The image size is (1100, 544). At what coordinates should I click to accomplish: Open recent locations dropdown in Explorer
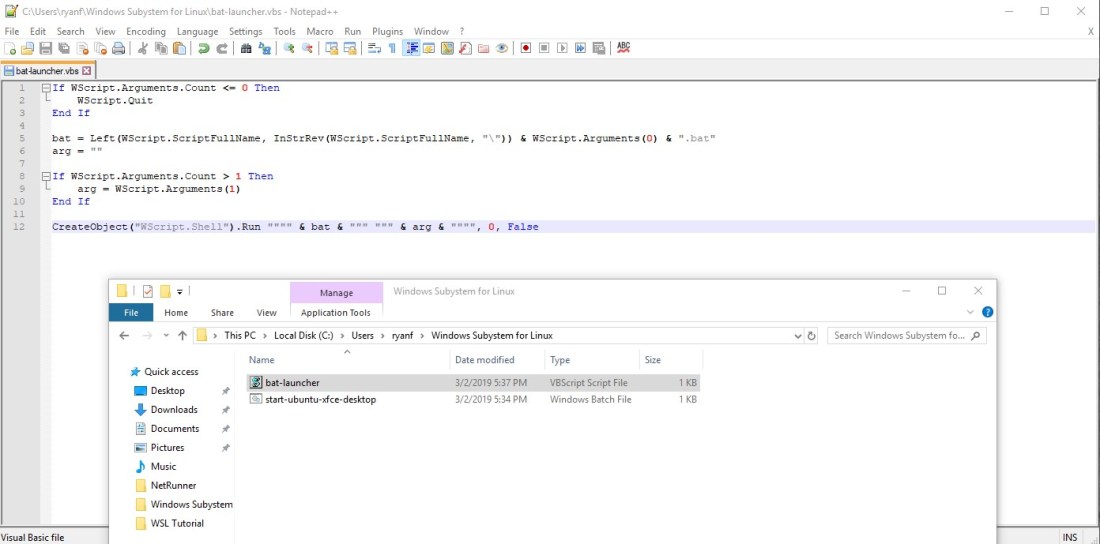click(x=166, y=336)
